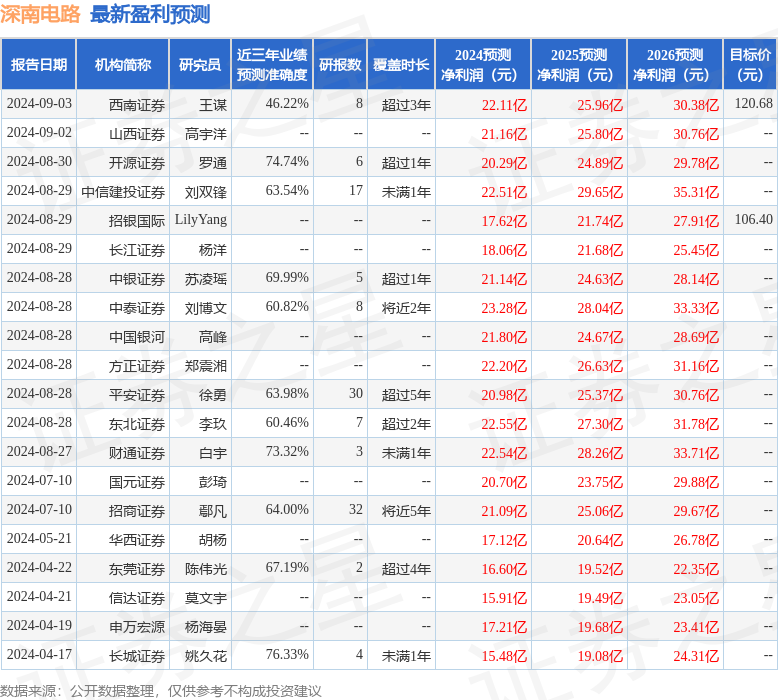This screenshot has width=778, height=700.
Task: Click the date 2024-09-02
Action: [39, 132]
